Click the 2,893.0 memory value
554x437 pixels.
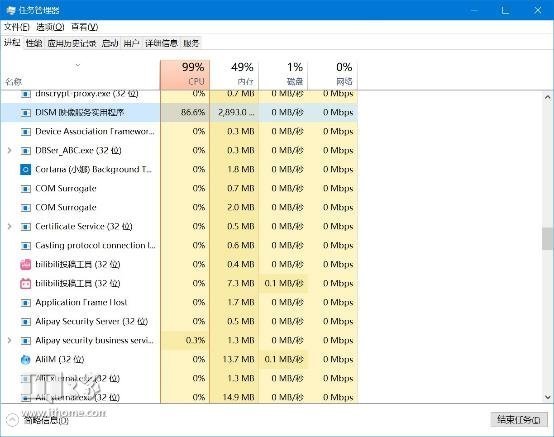[x=236, y=112]
